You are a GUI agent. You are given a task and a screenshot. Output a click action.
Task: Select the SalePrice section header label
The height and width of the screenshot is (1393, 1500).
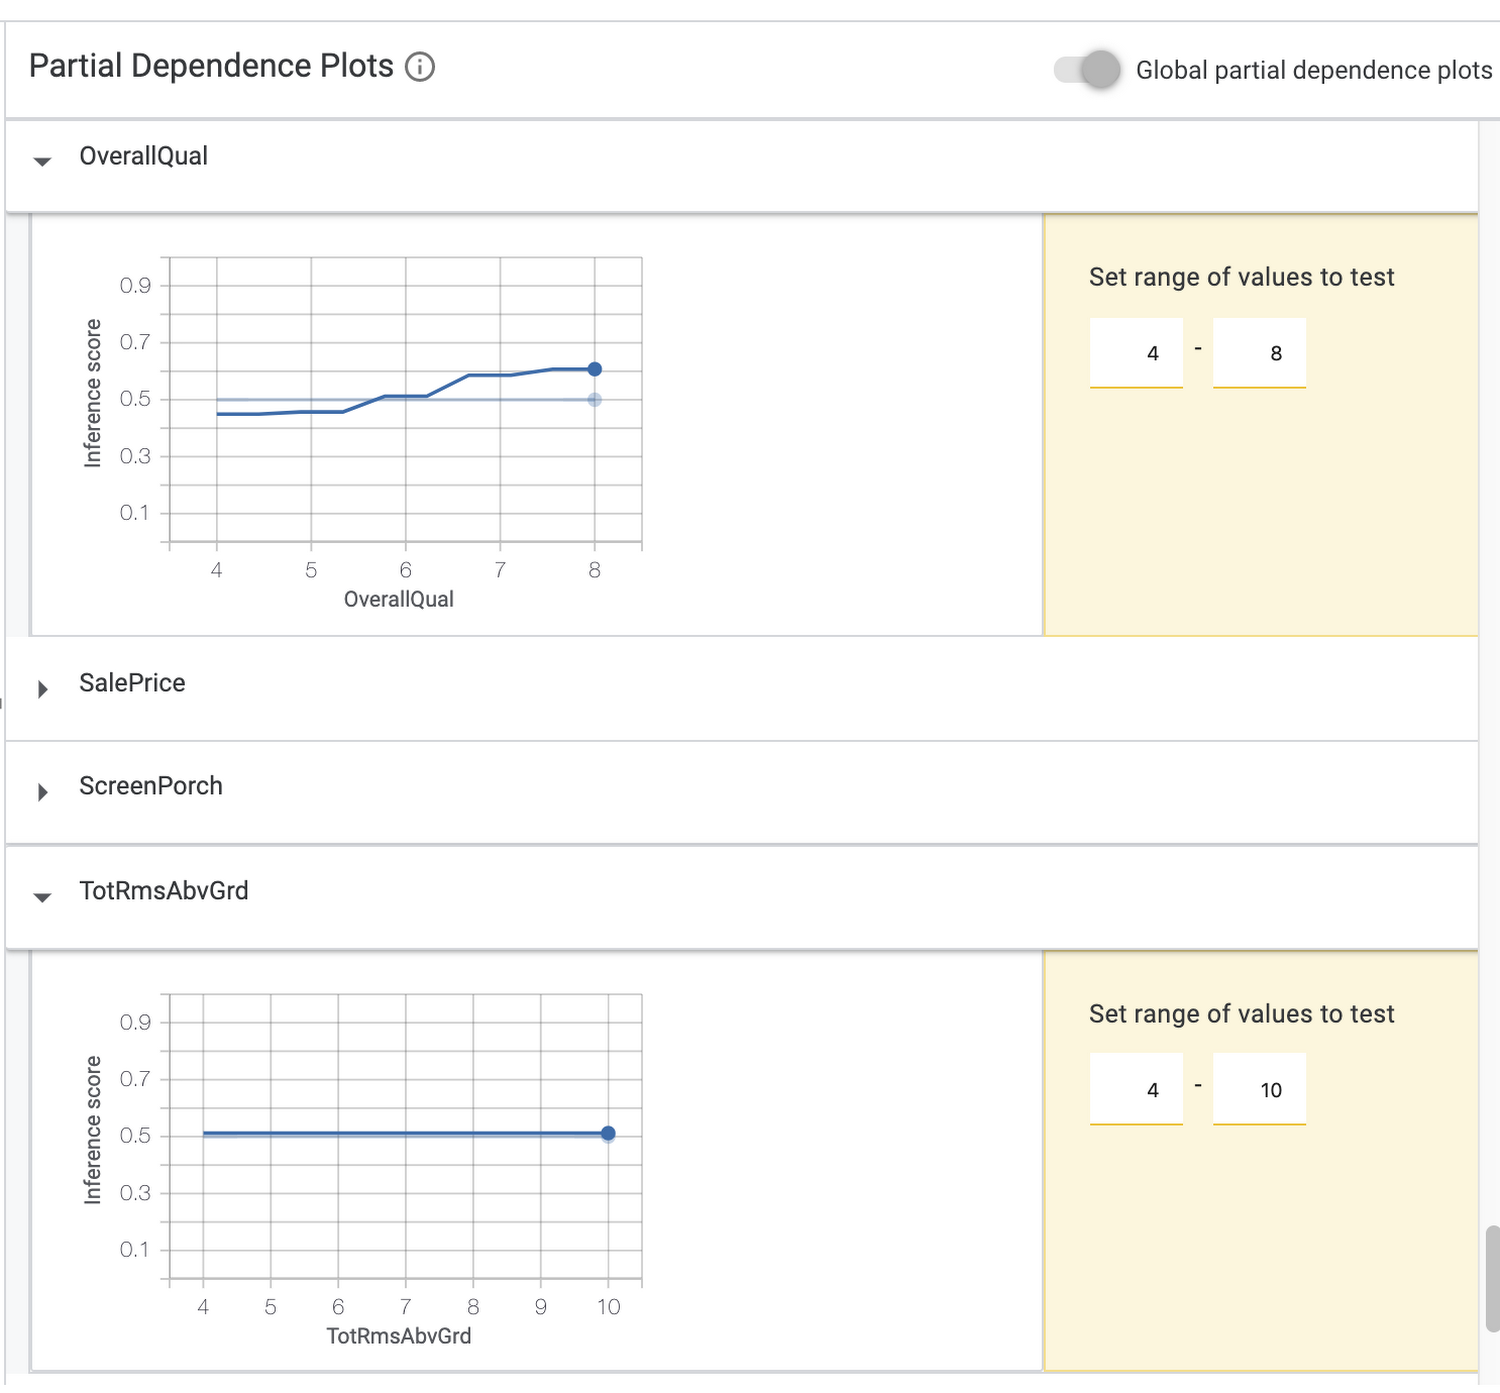pos(132,683)
